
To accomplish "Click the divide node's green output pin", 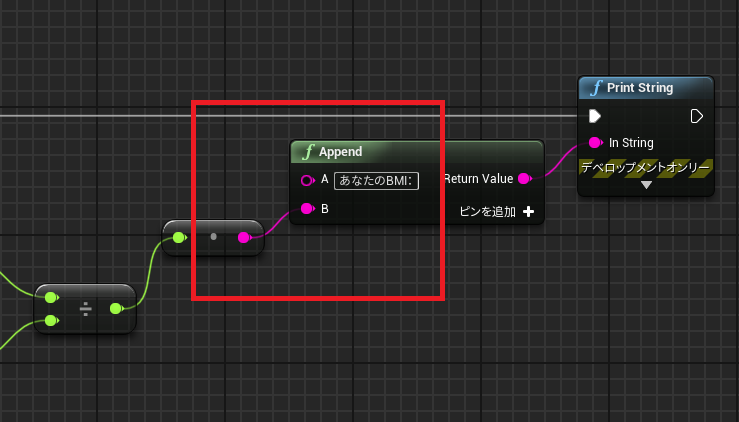I will pyautogui.click(x=116, y=308).
